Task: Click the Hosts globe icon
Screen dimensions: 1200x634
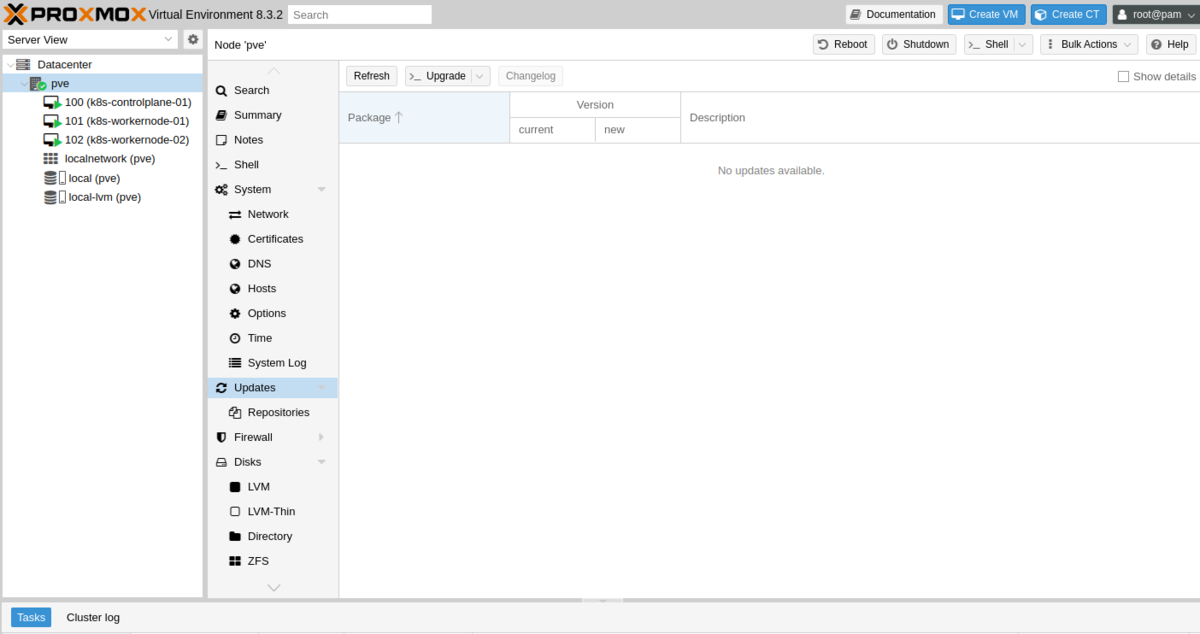Action: click(x=235, y=289)
